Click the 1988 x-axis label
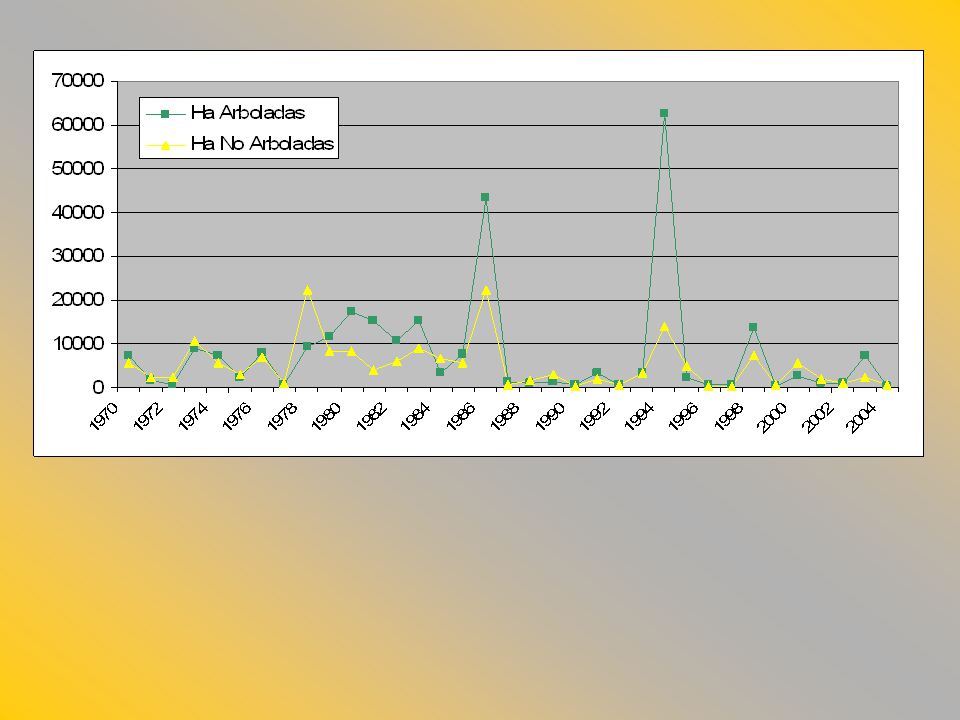The image size is (960, 720). click(505, 416)
